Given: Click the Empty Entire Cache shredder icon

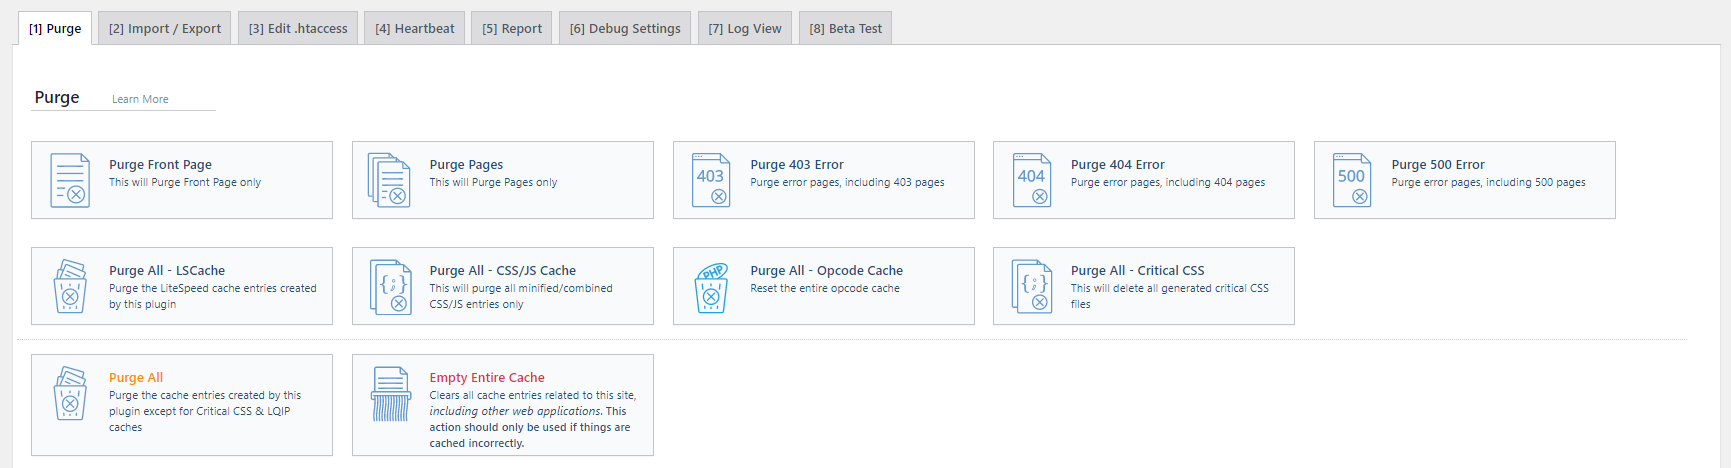Looking at the screenshot, I should point(391,394).
